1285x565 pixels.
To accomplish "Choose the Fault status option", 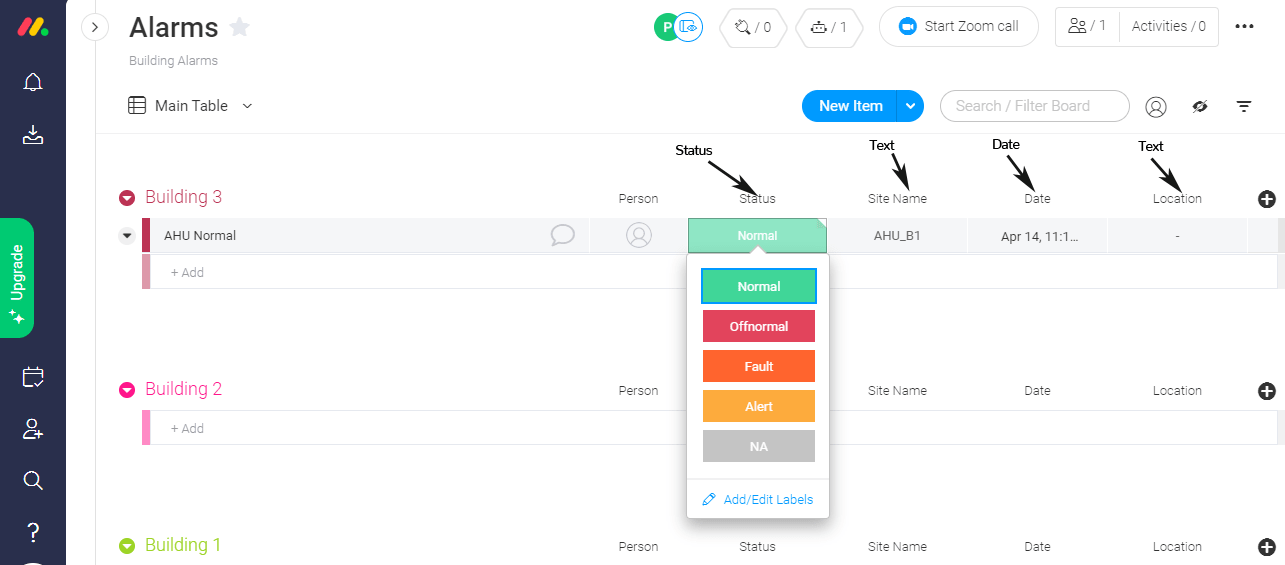I will pyautogui.click(x=759, y=366).
